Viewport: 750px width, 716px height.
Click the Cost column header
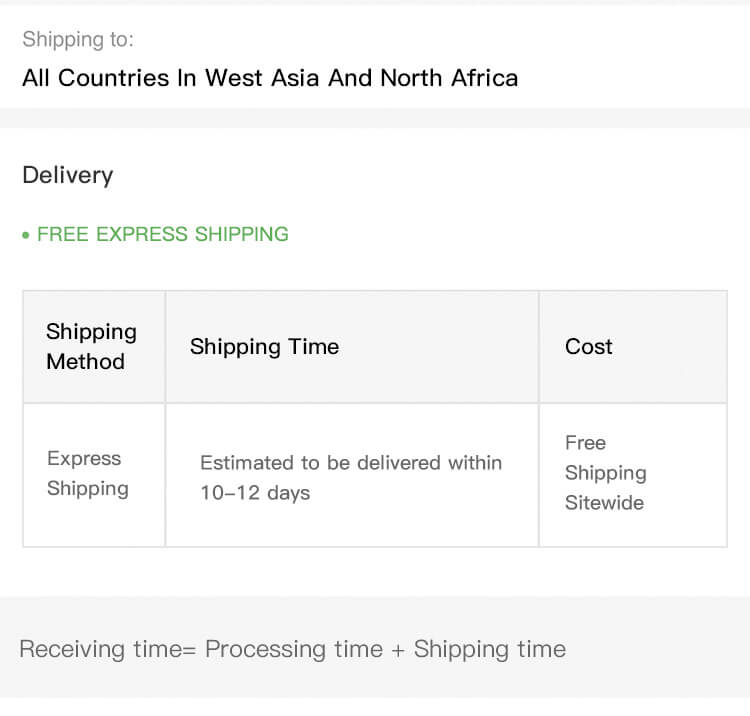588,347
